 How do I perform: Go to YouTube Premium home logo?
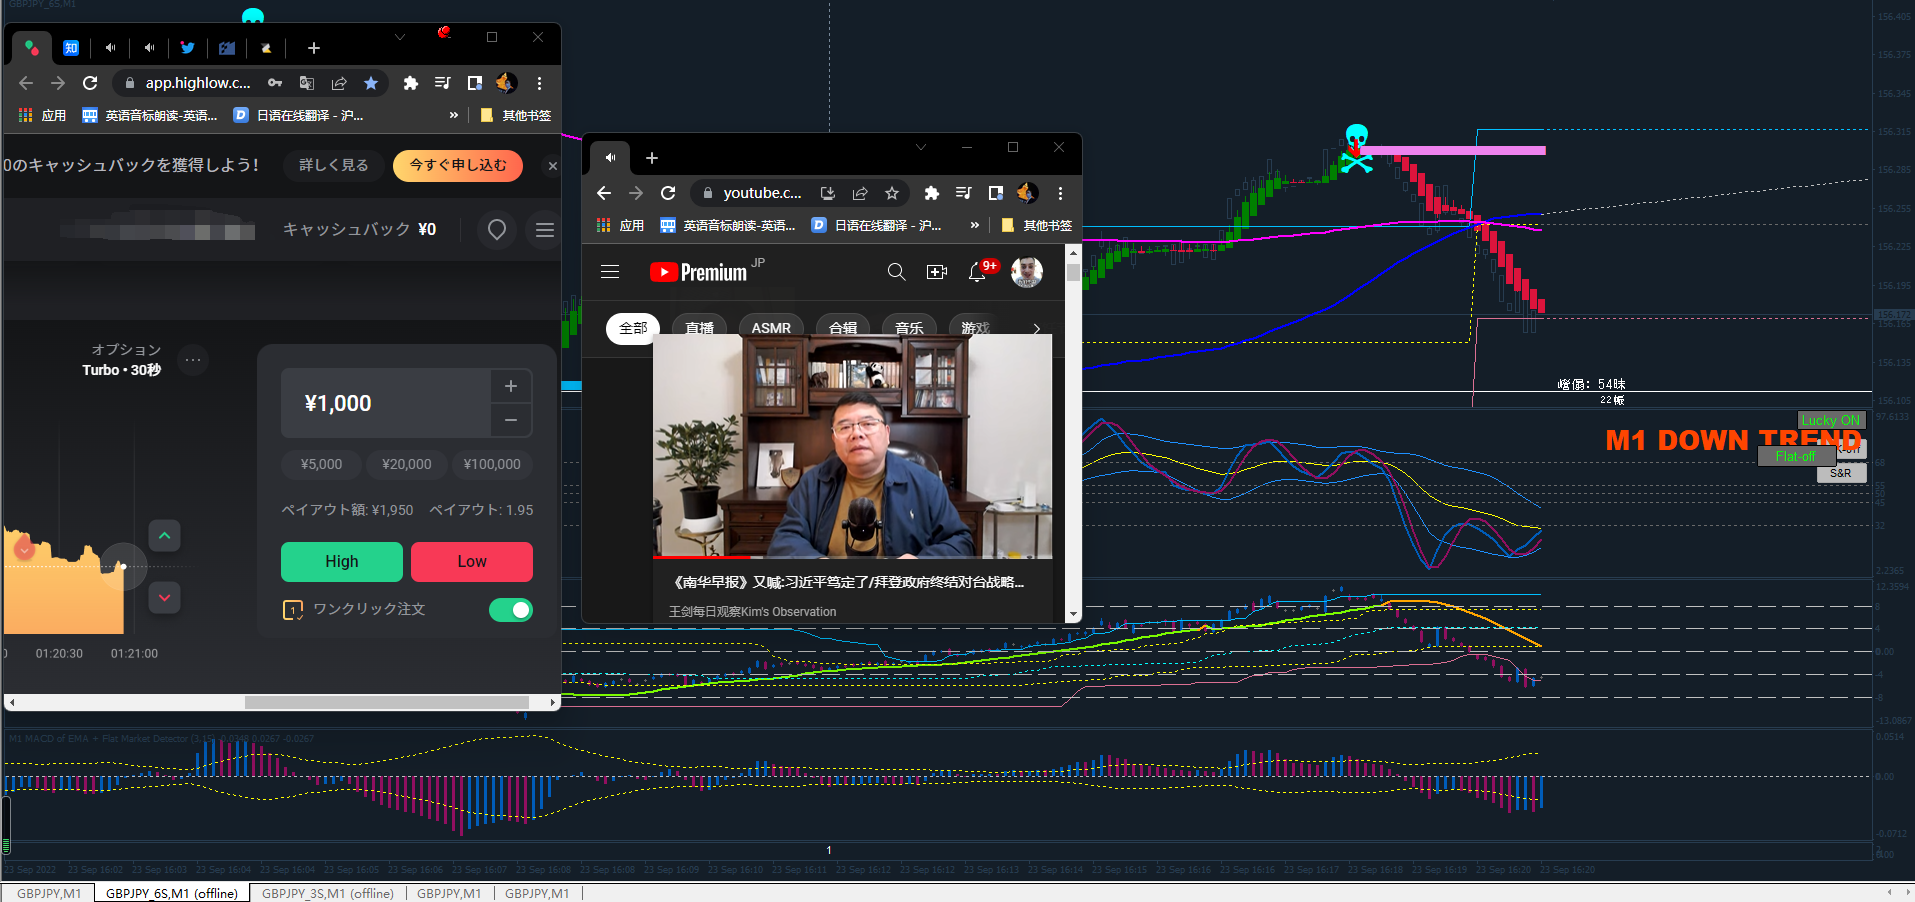[699, 272]
